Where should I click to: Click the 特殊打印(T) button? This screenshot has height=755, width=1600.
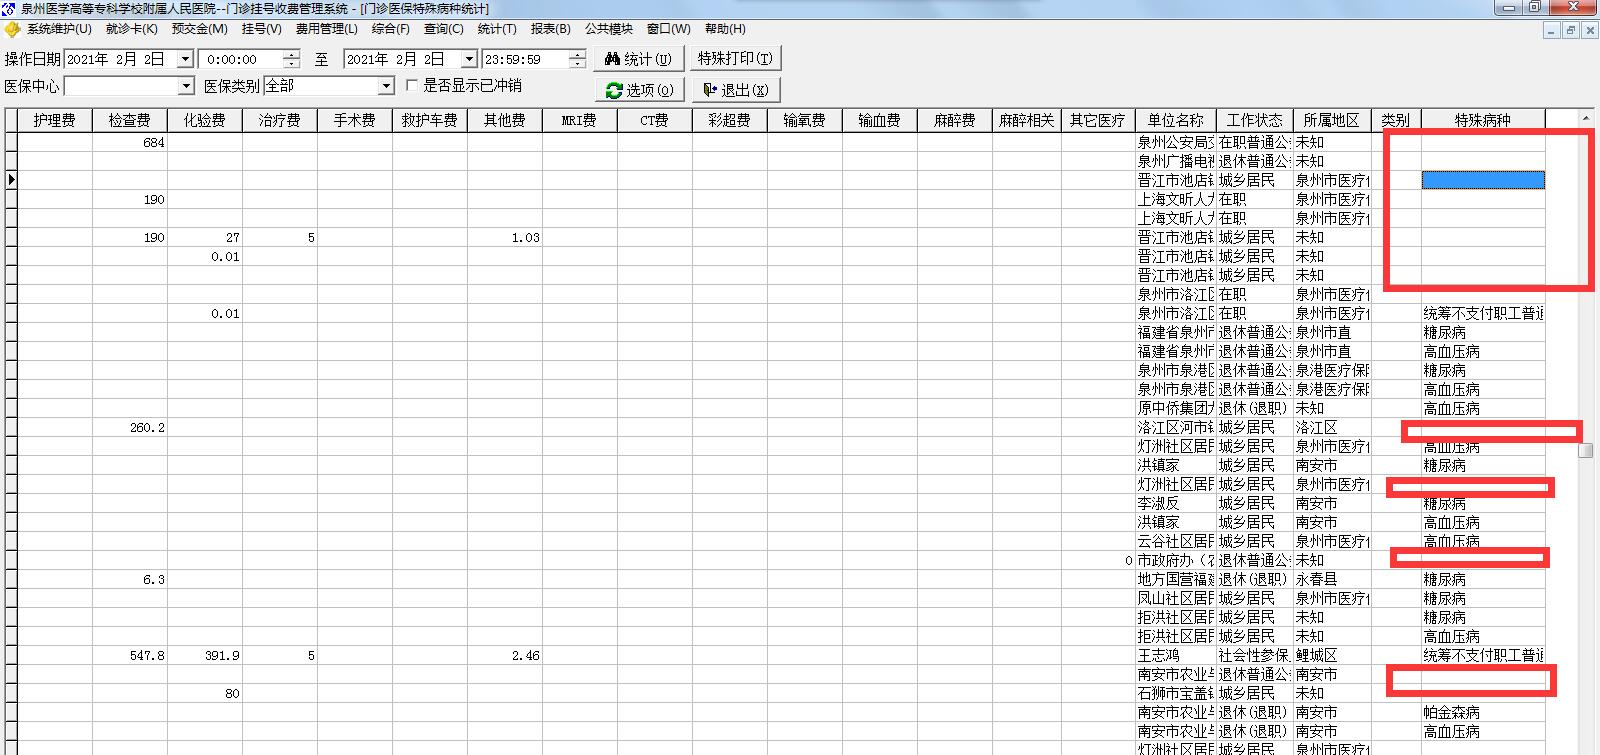[x=735, y=59]
